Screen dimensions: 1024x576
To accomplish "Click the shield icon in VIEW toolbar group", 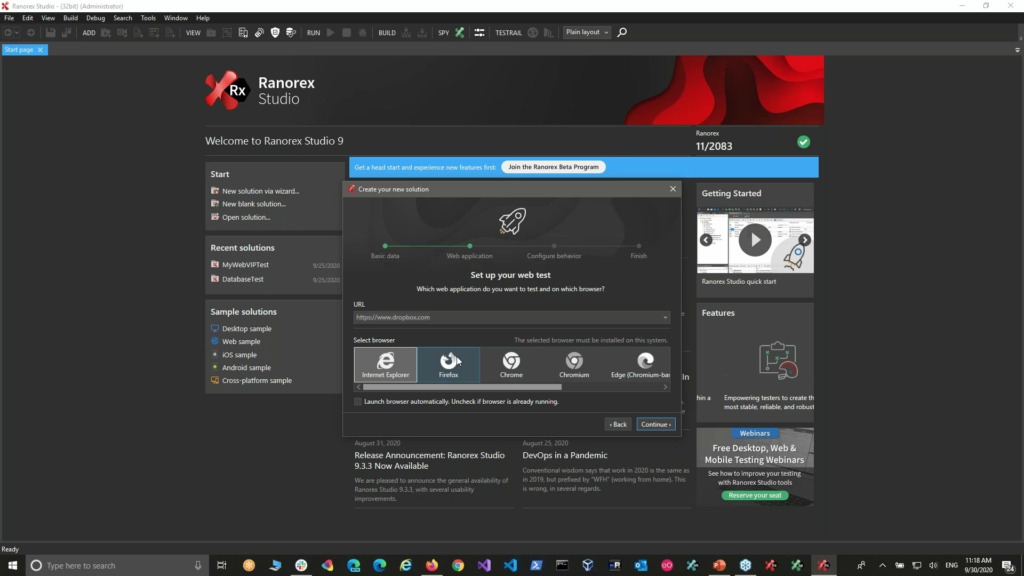I will click(x=275, y=33).
